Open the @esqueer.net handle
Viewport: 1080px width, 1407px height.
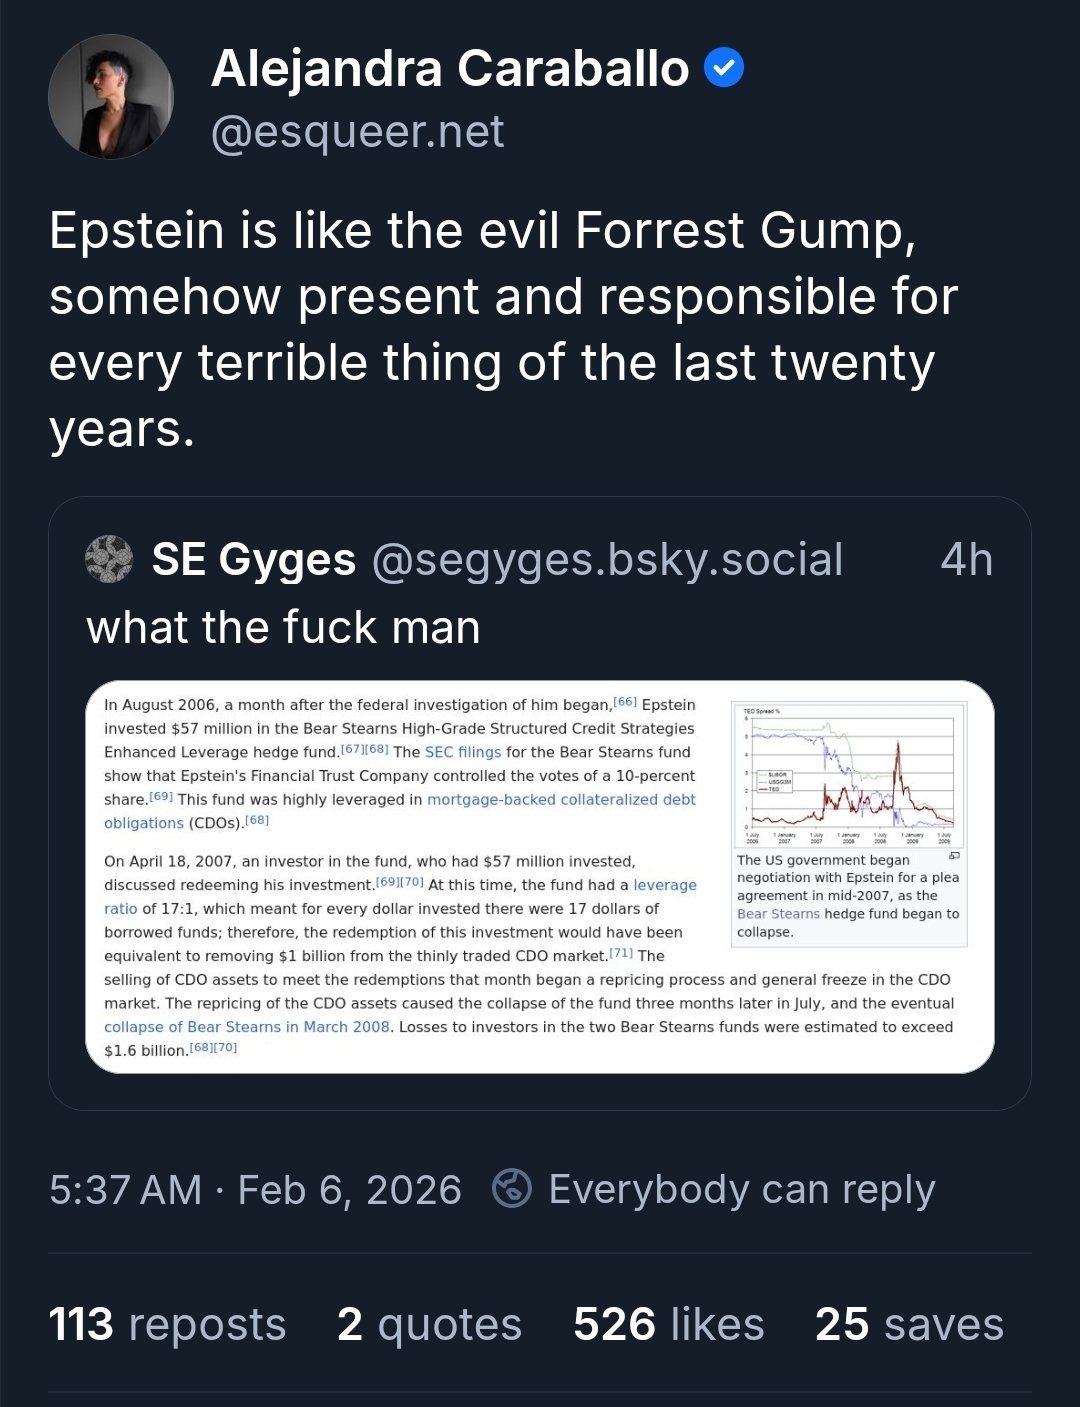click(357, 132)
